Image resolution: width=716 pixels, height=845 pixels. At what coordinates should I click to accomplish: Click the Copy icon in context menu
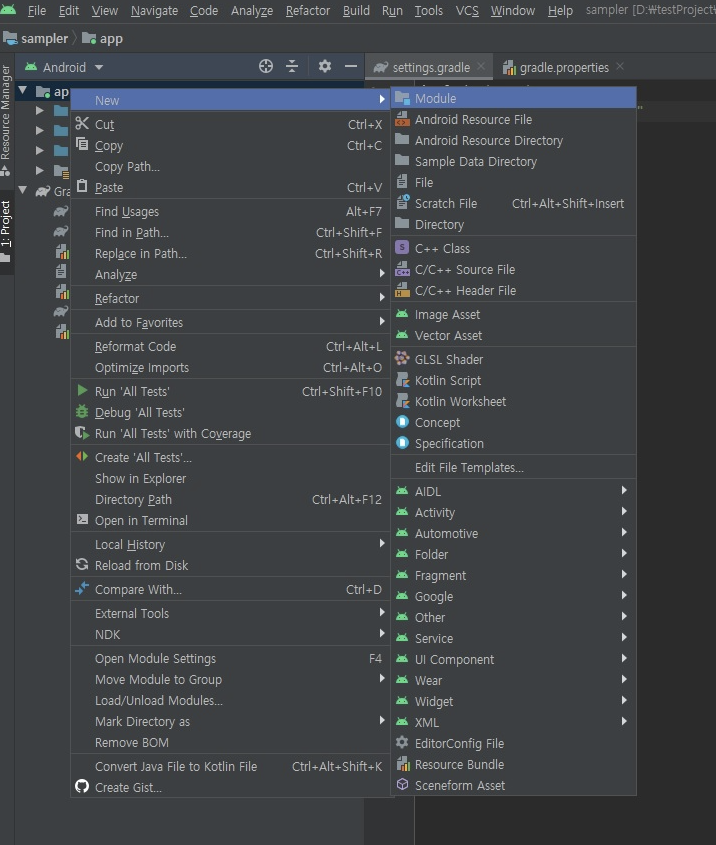pyautogui.click(x=82, y=144)
